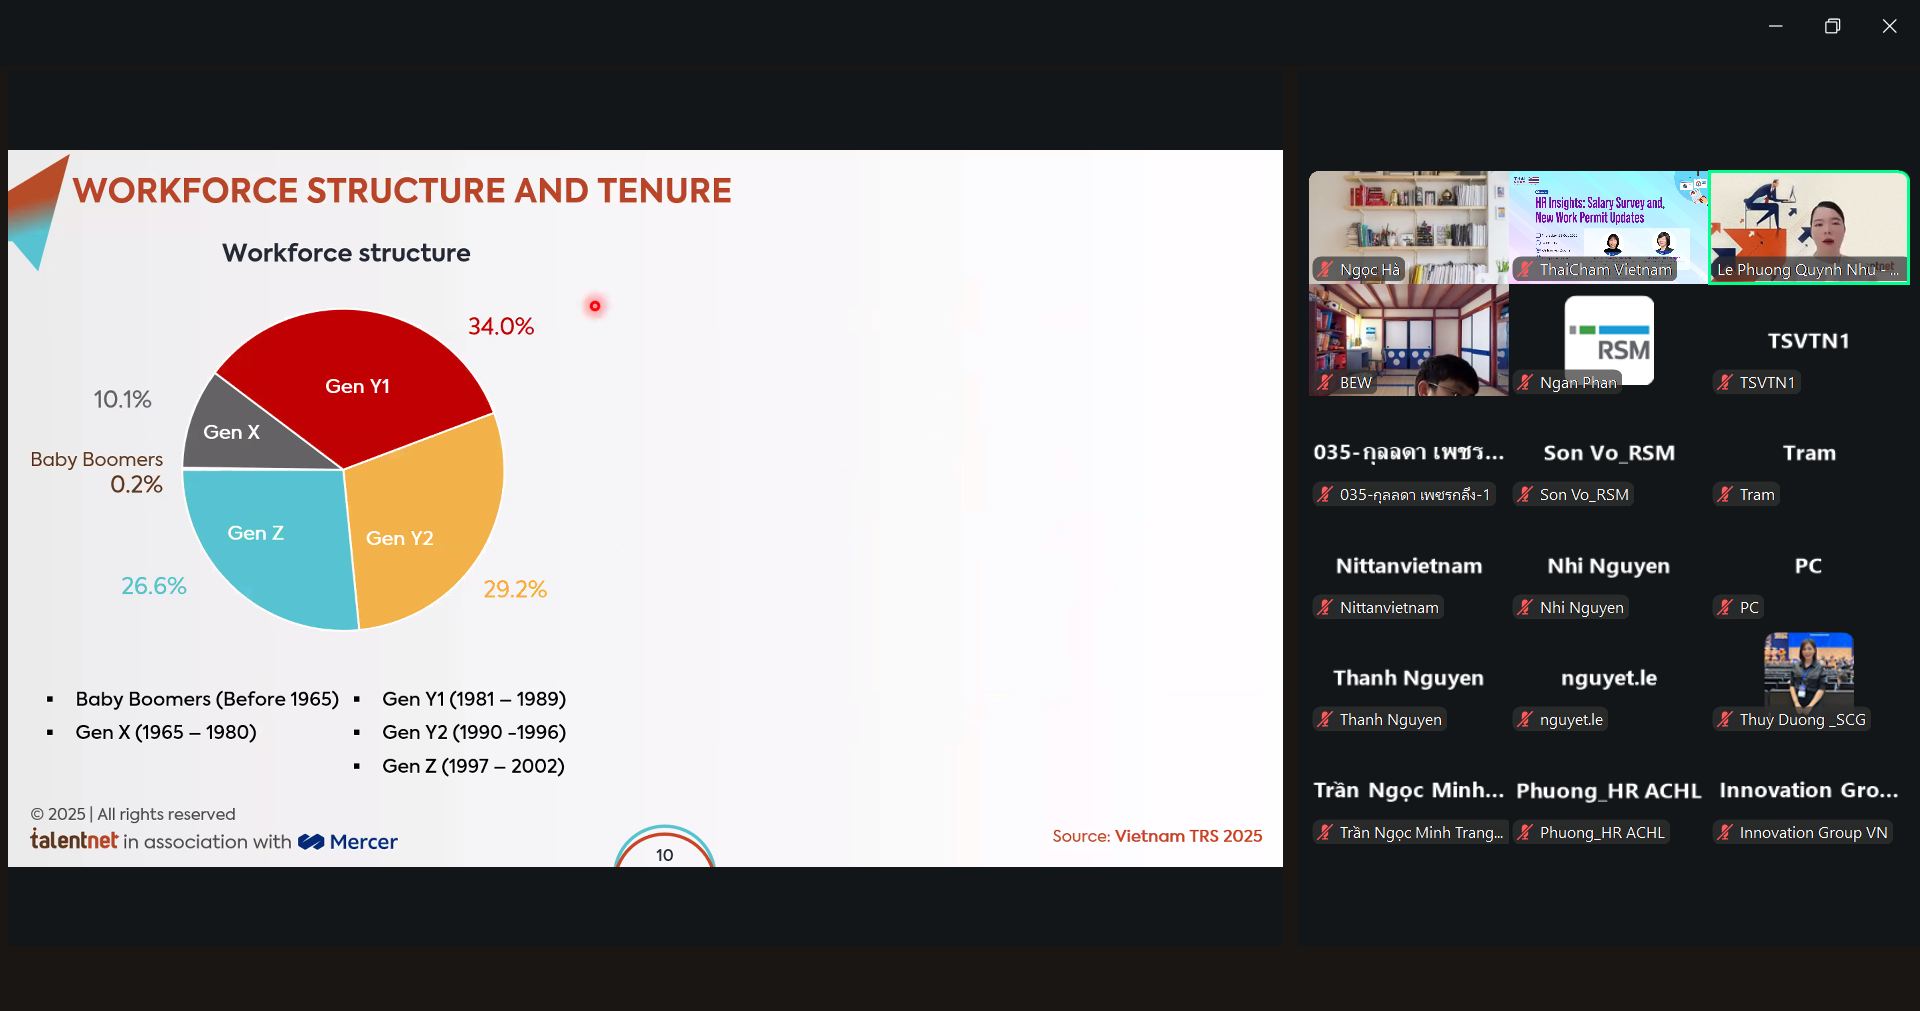Minimize the meeting window

pyautogui.click(x=1775, y=26)
